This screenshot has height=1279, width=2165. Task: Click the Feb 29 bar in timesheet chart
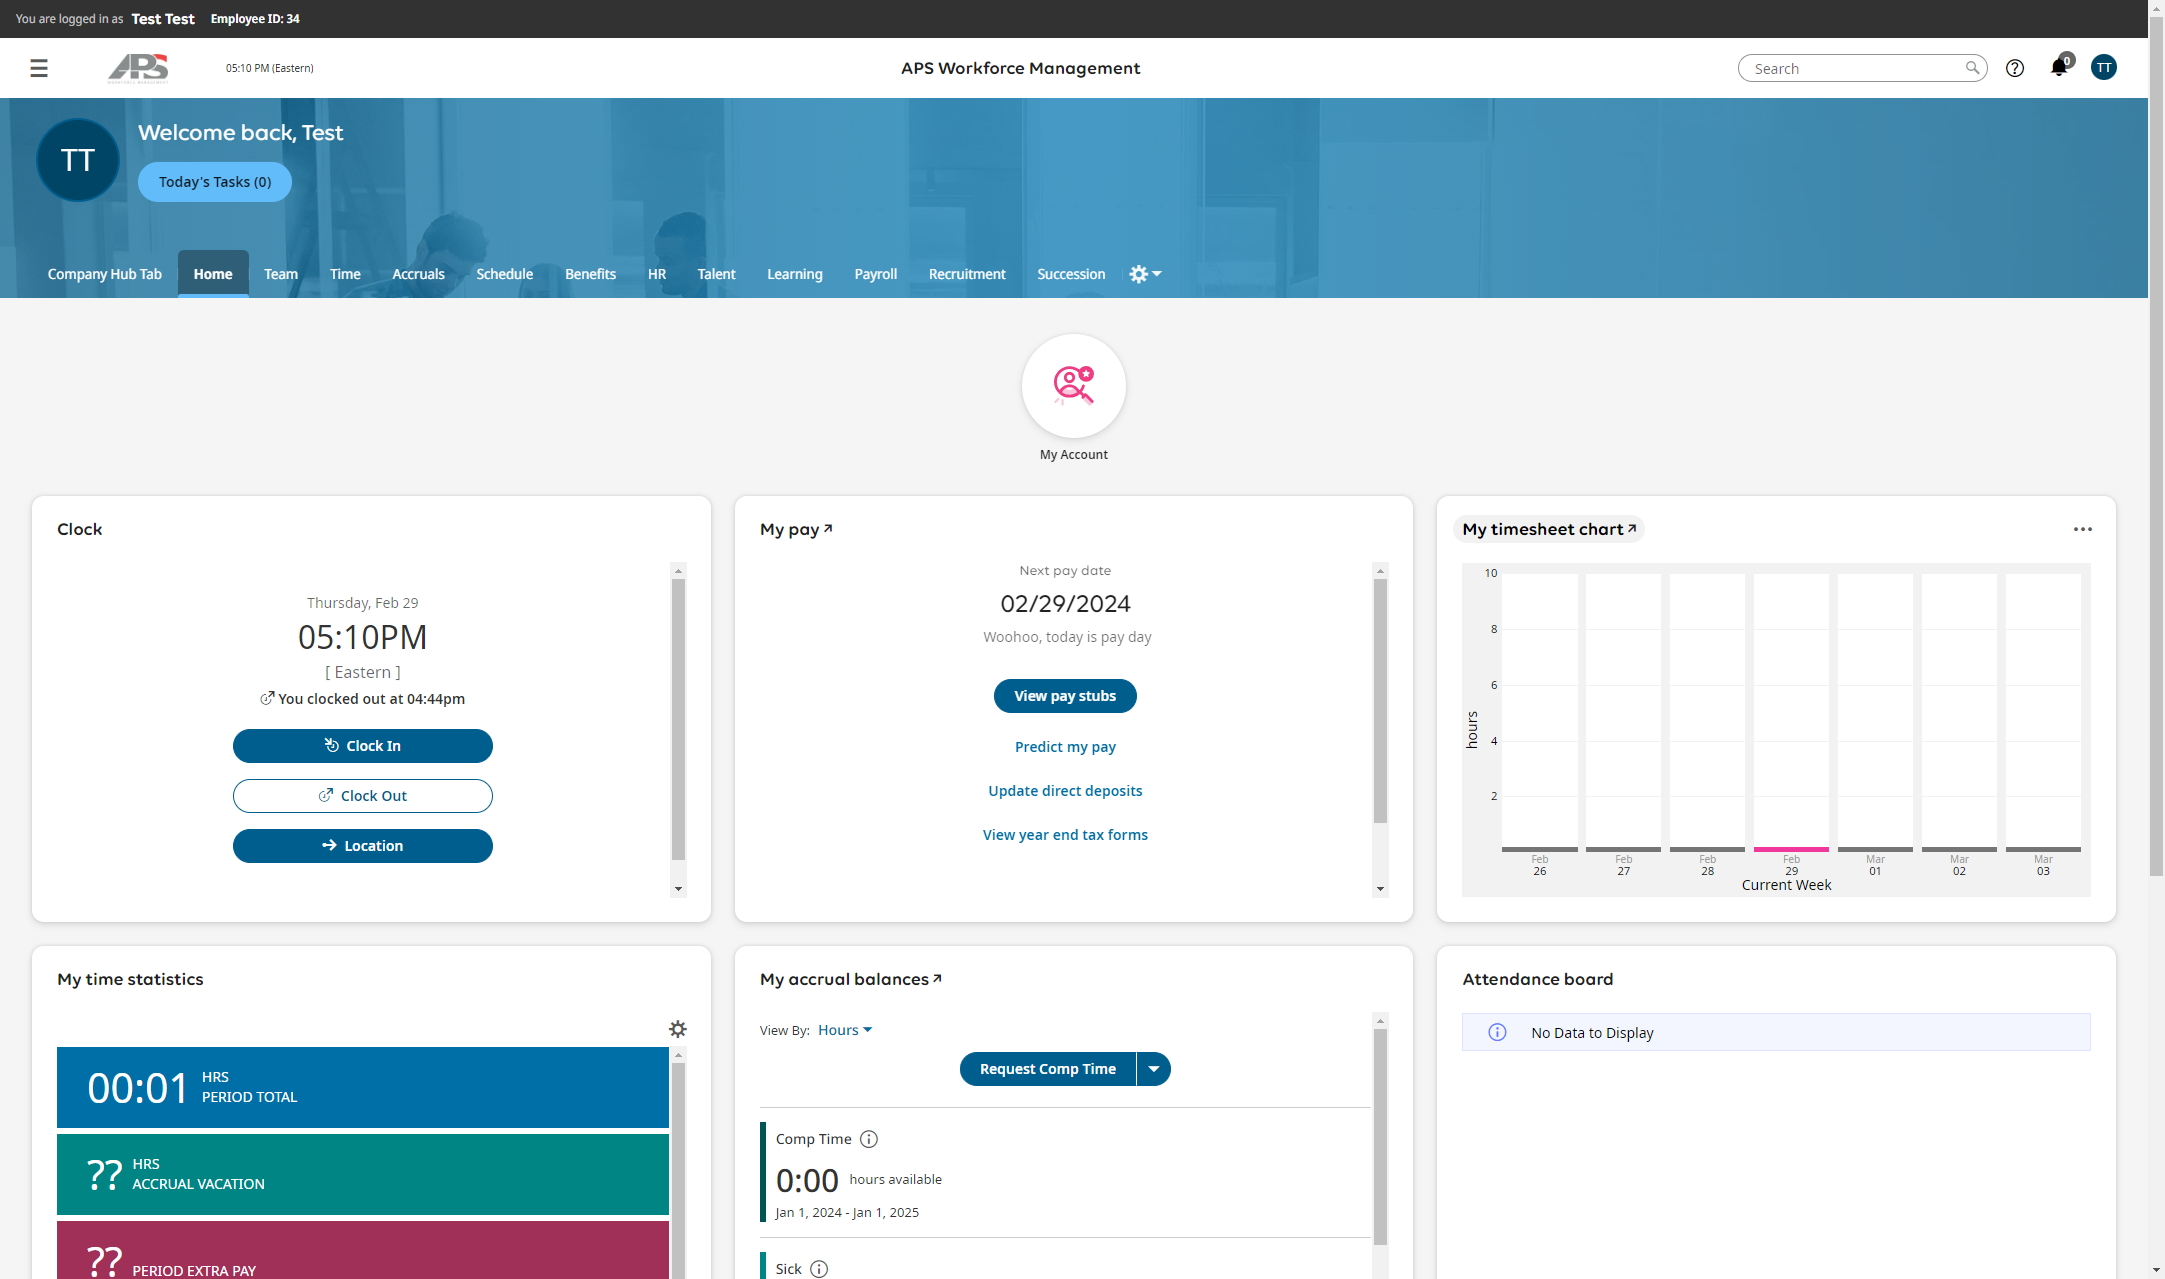pyautogui.click(x=1791, y=849)
